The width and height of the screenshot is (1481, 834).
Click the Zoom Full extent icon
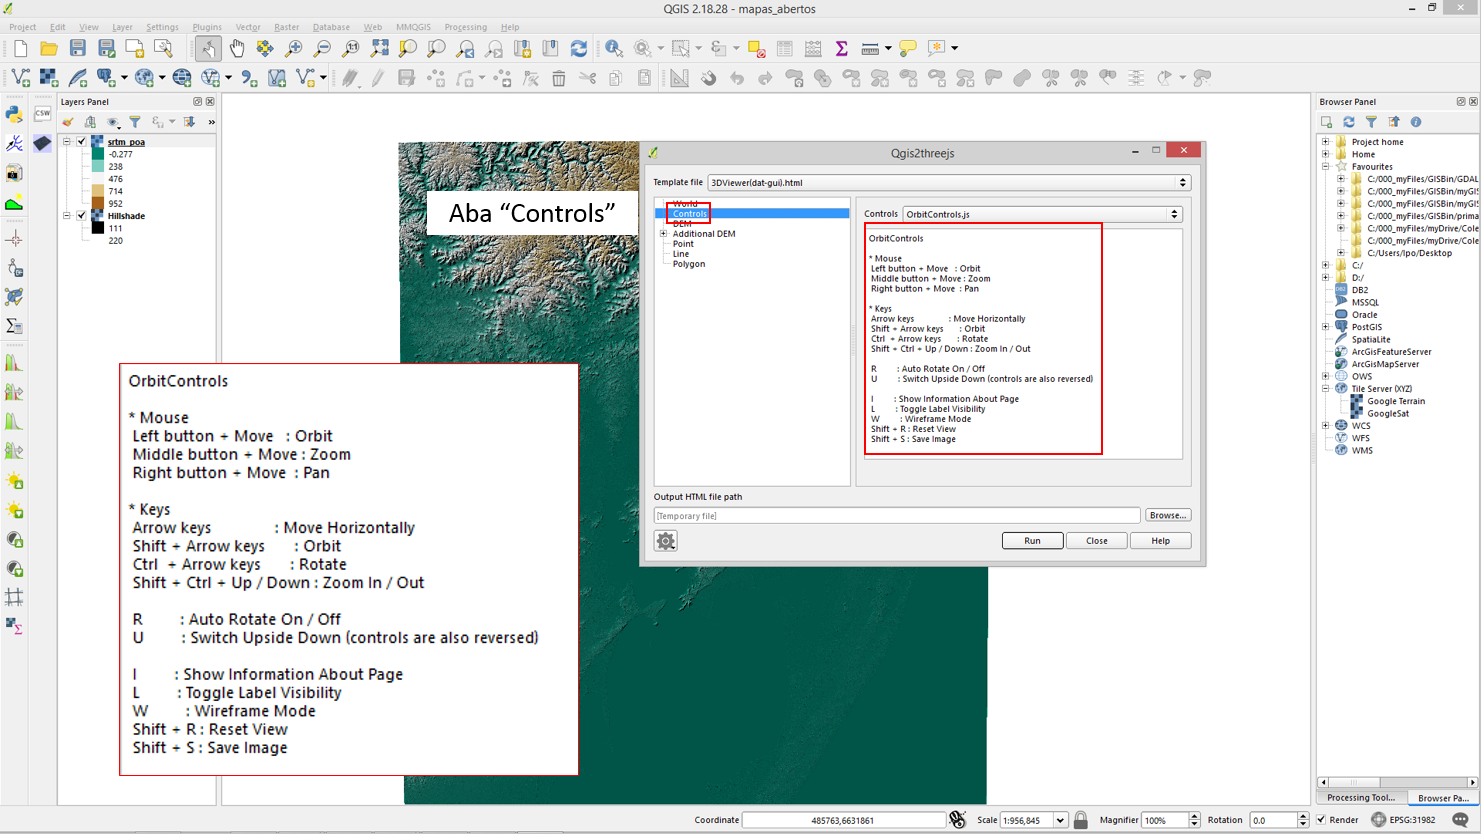coord(380,48)
